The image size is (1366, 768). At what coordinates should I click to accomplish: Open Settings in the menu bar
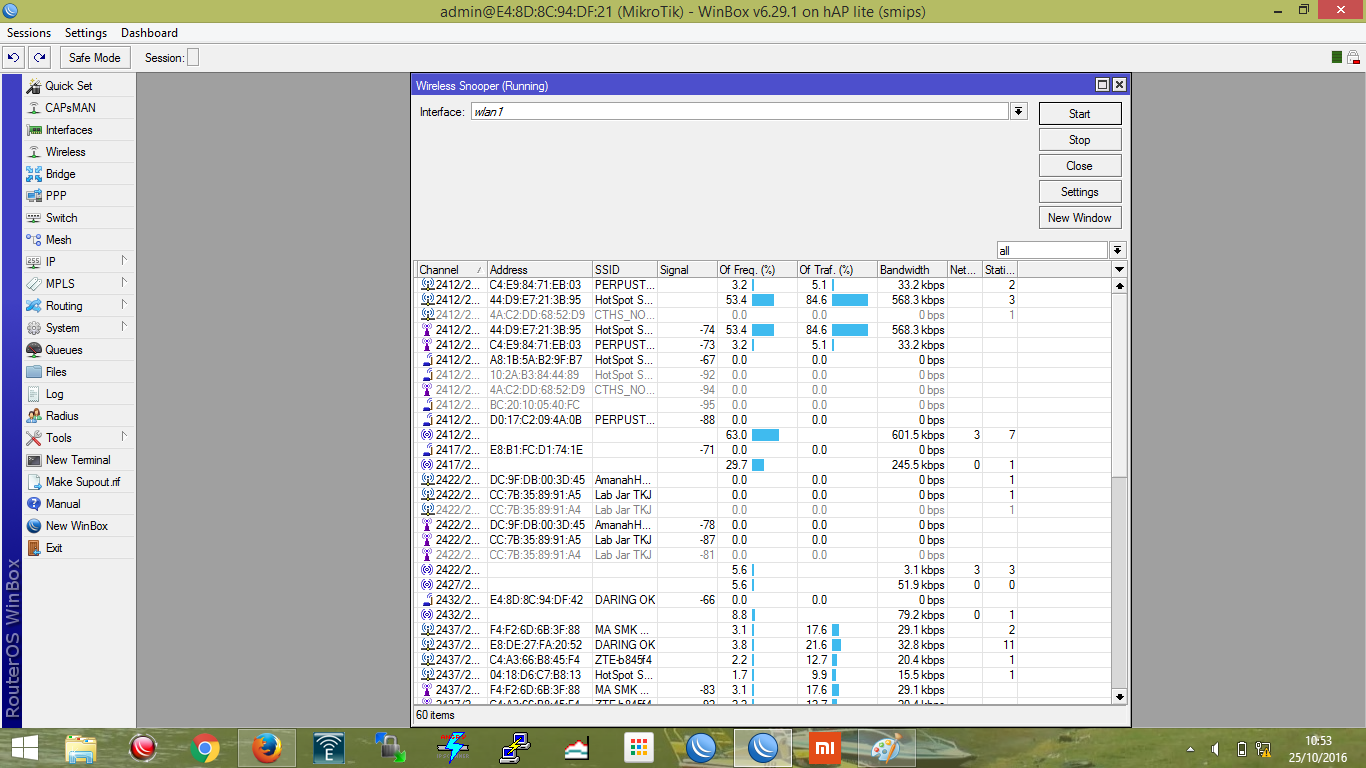pos(86,33)
